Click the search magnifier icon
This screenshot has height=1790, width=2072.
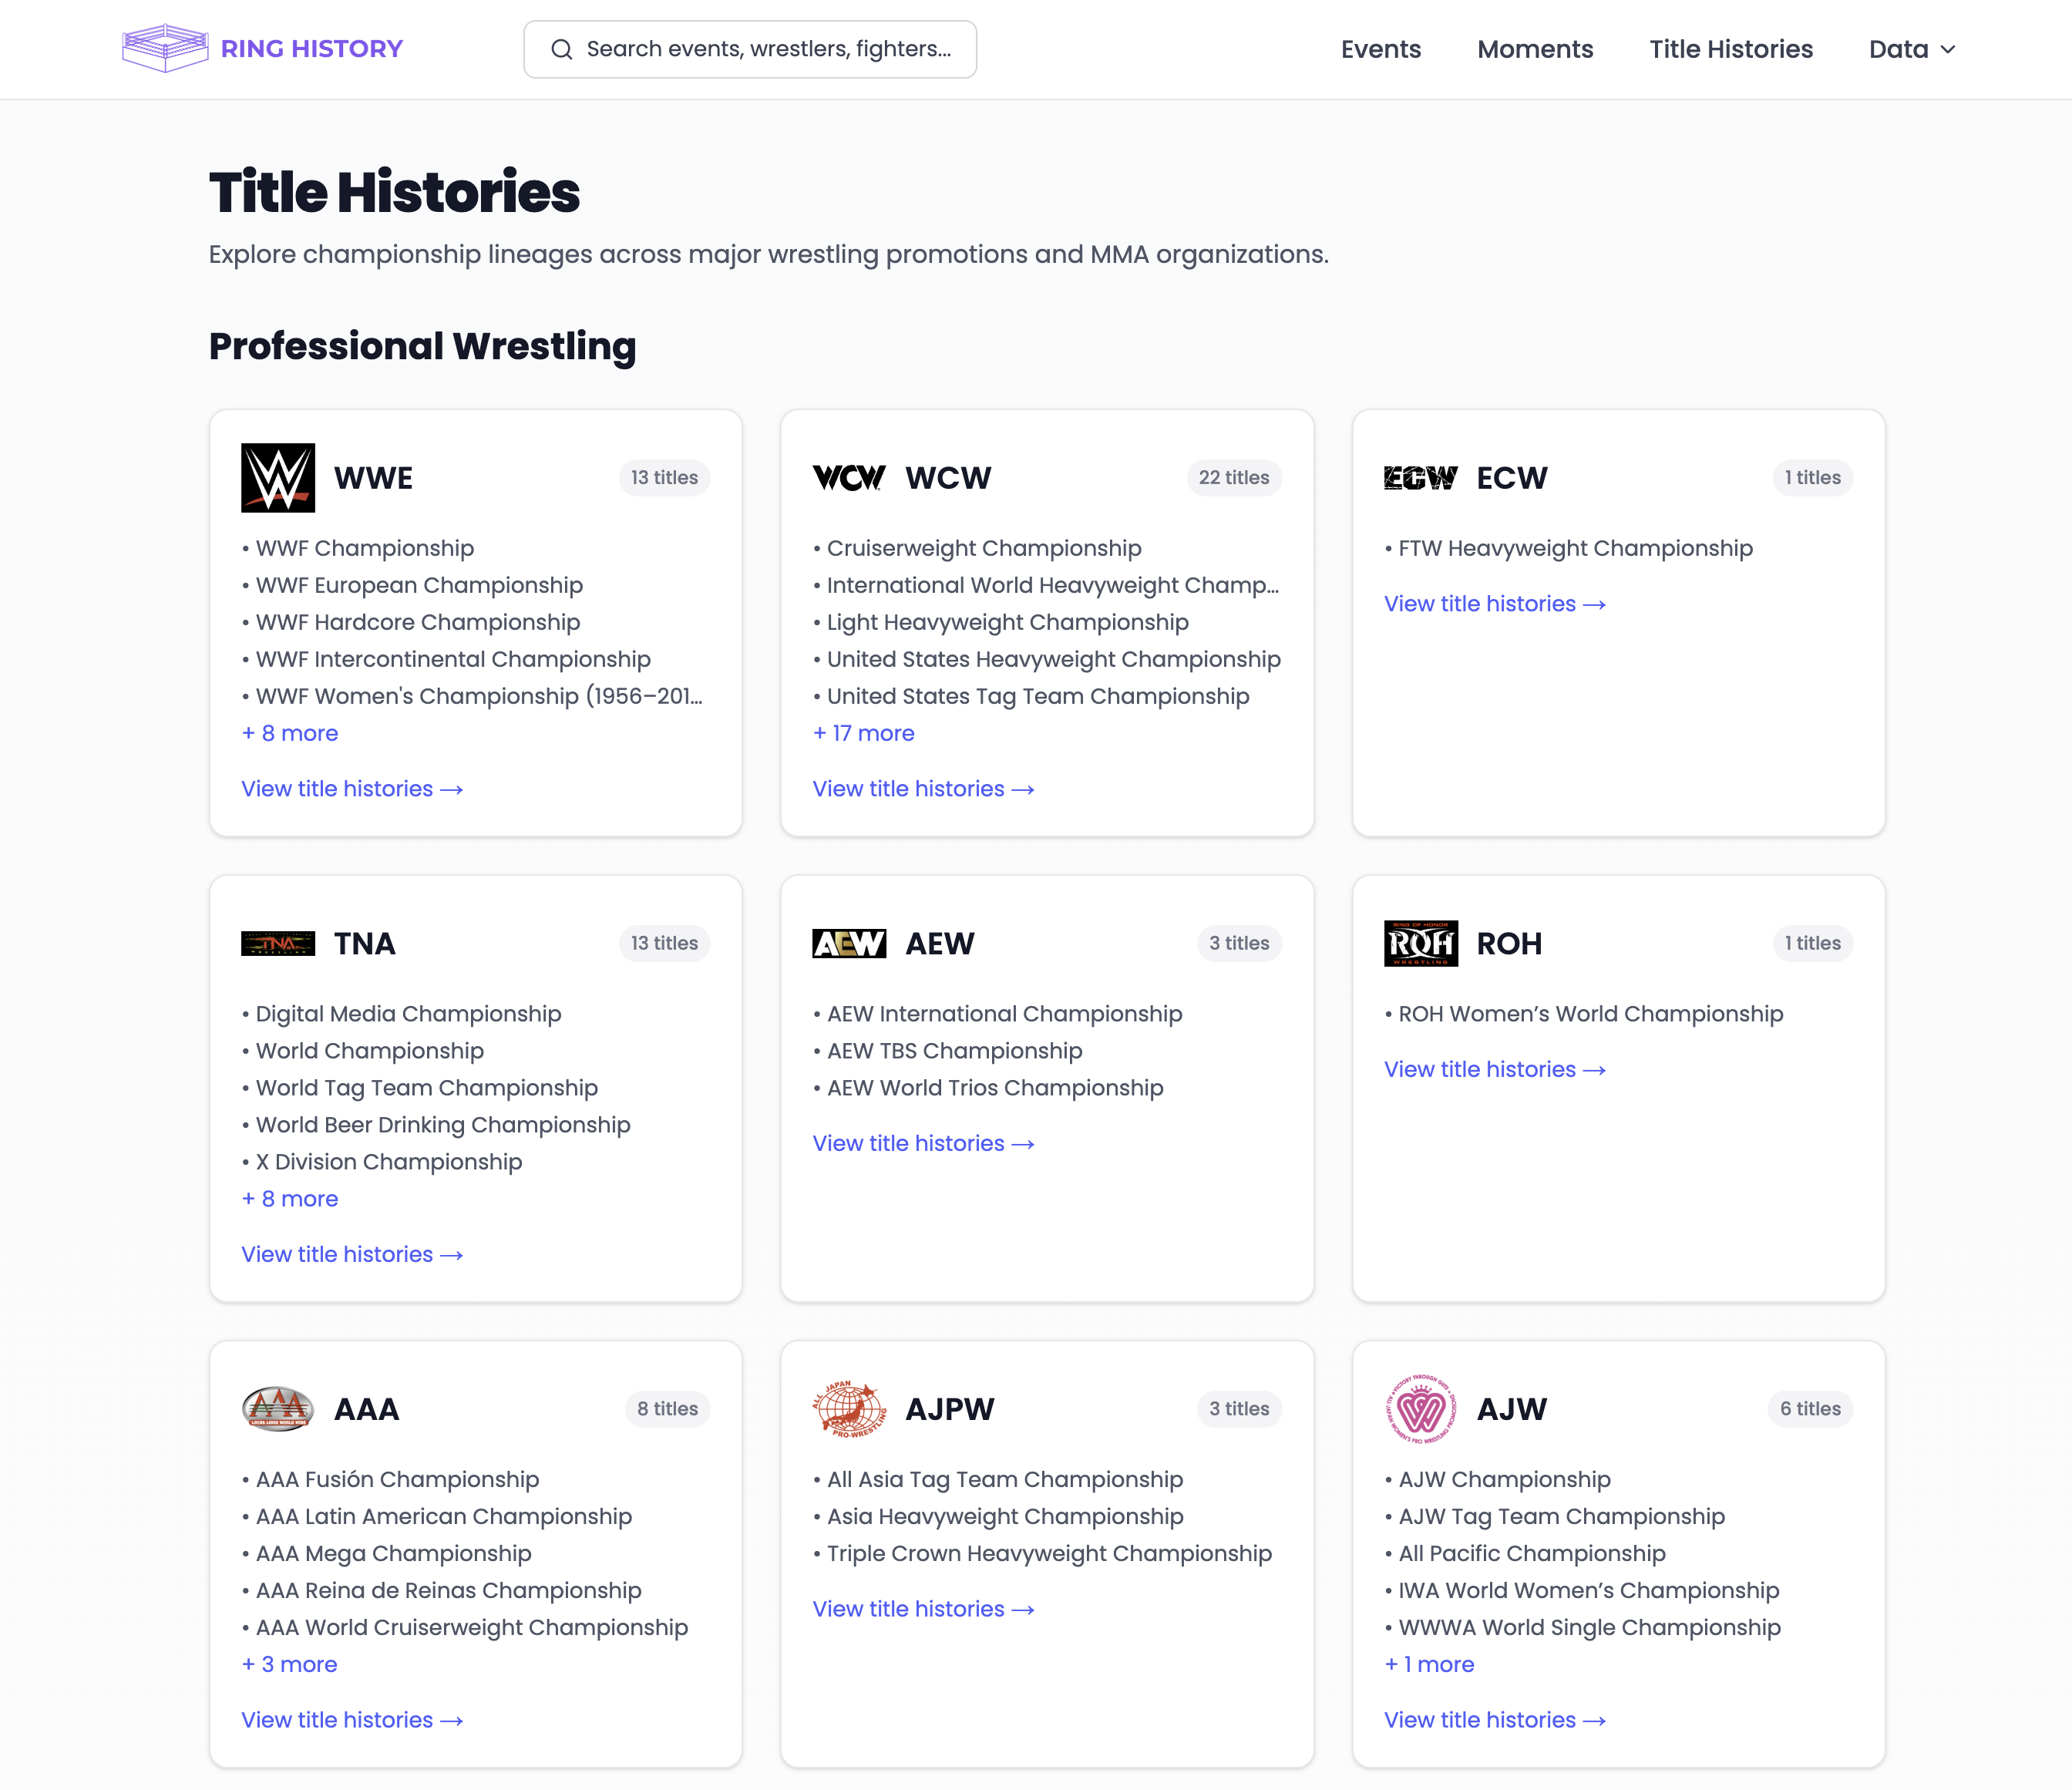[562, 48]
